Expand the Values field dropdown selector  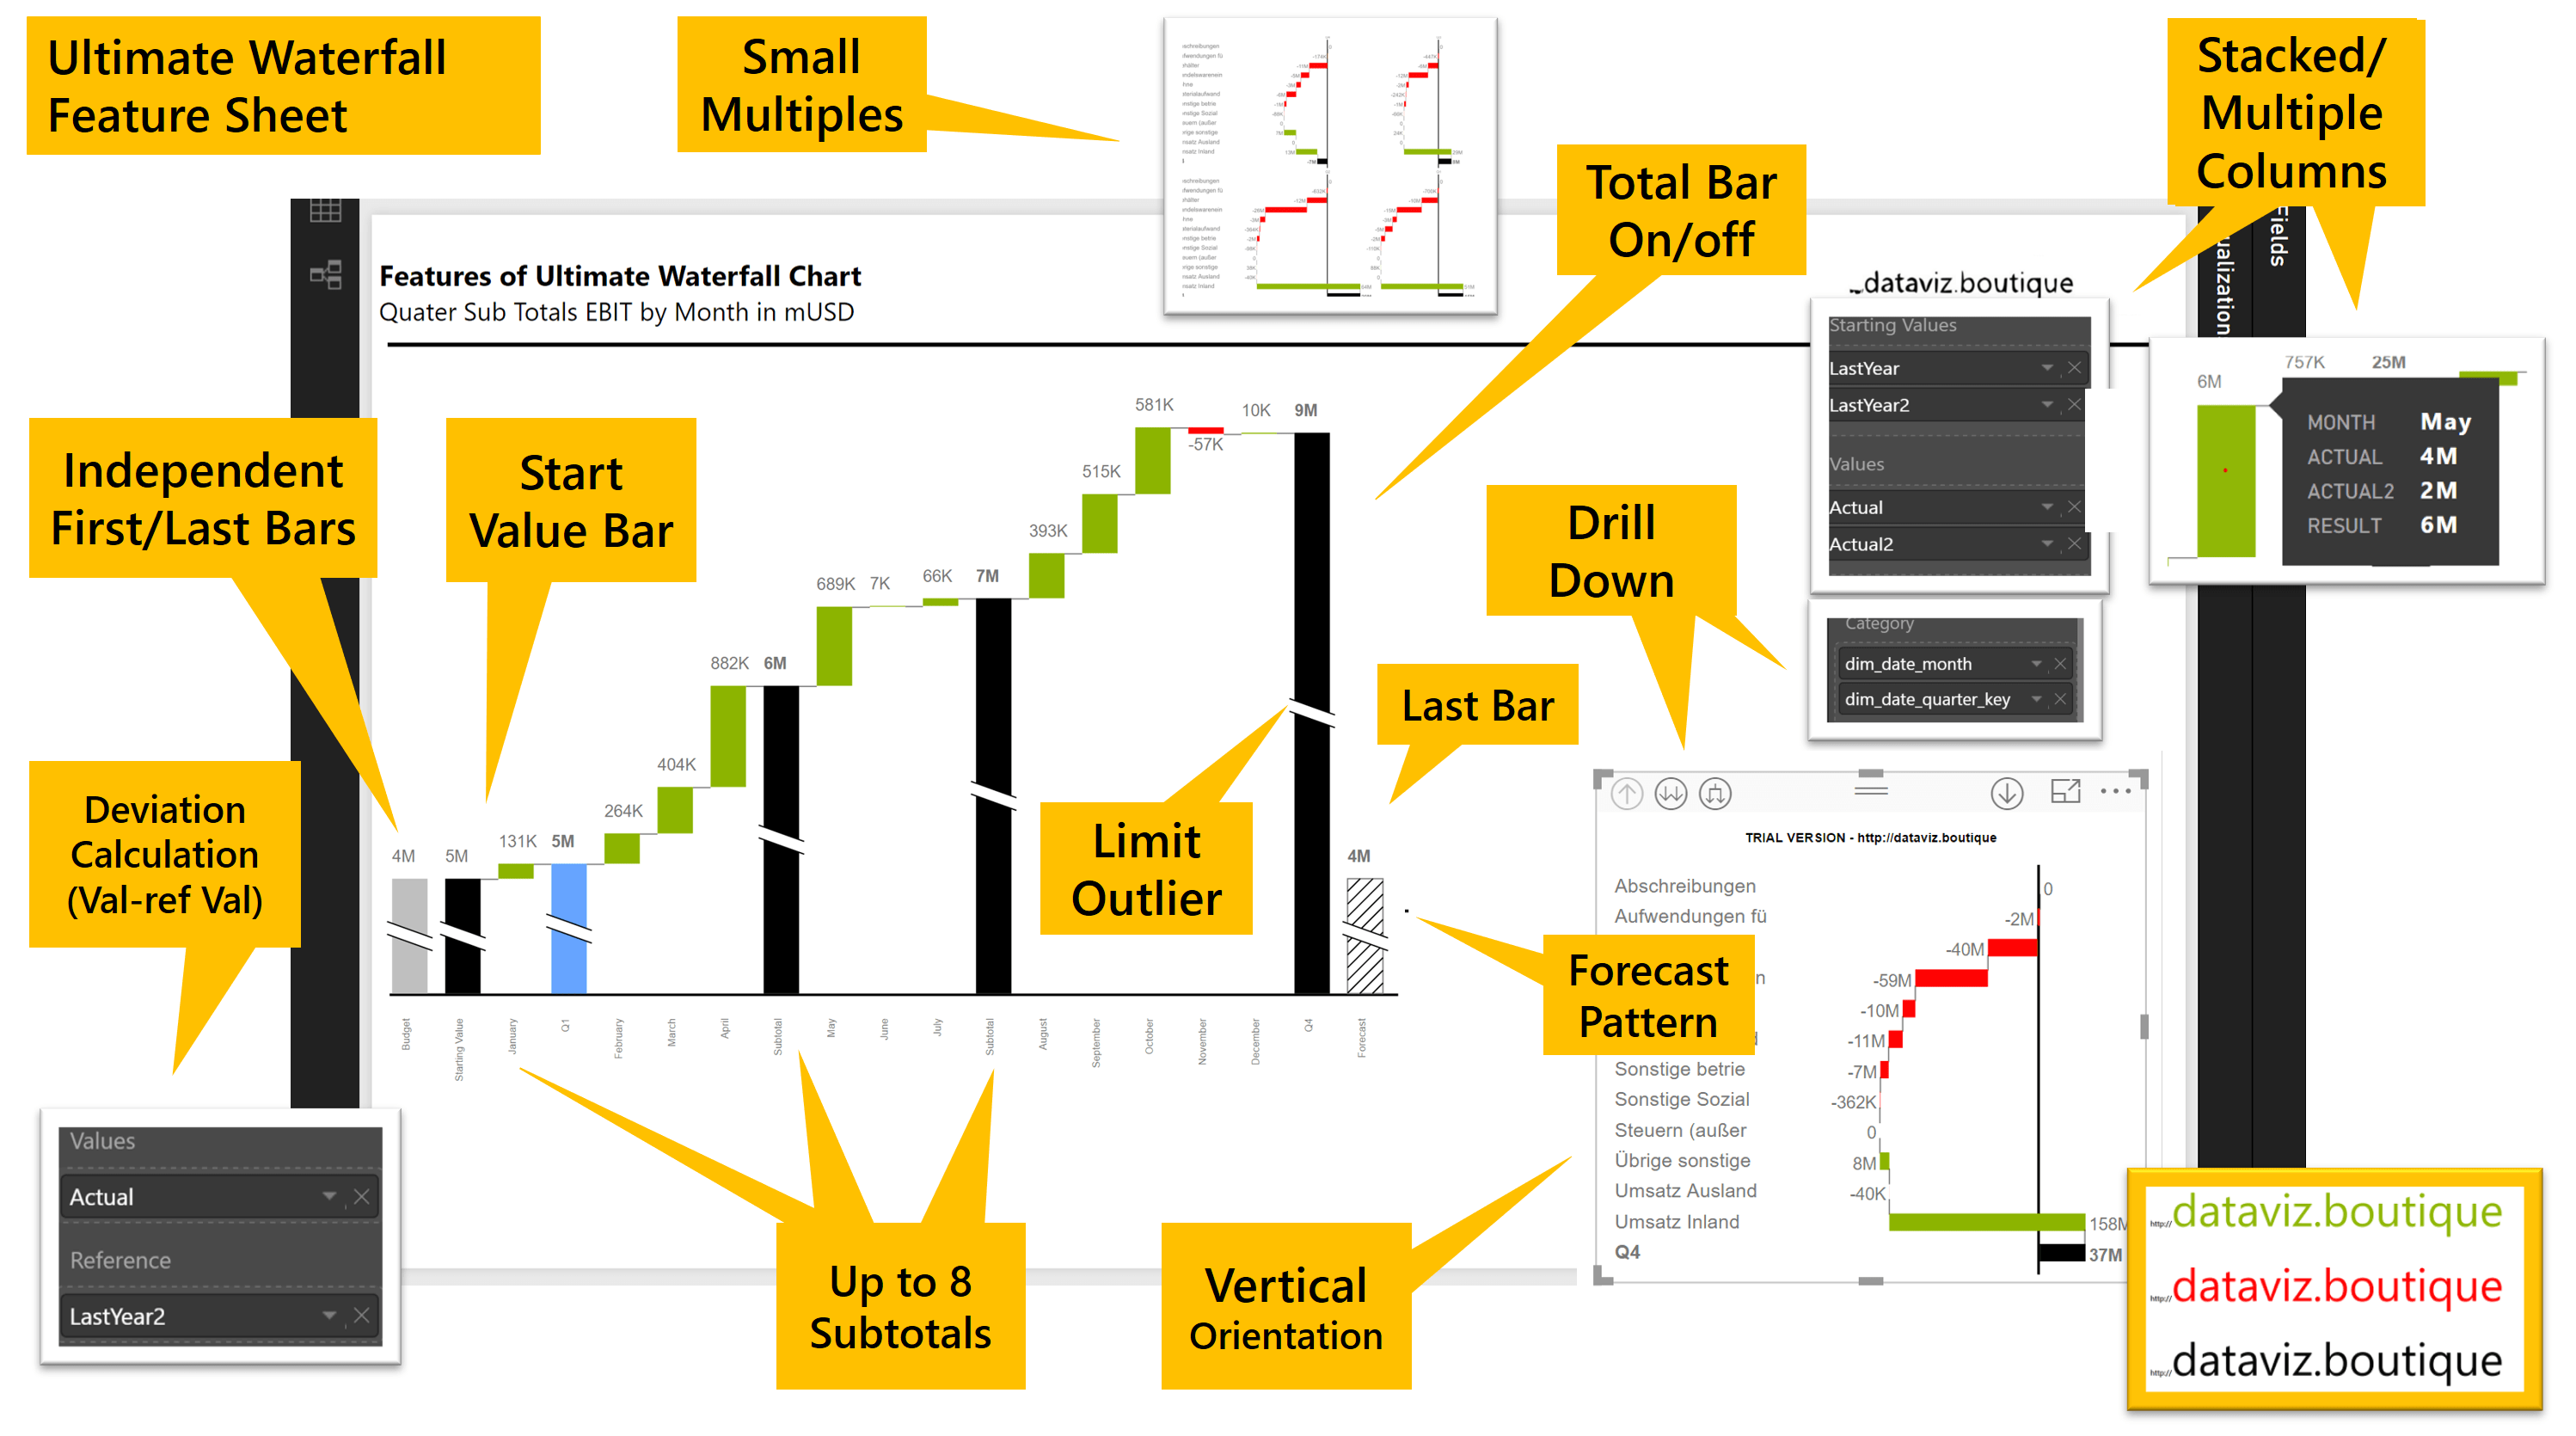pyautogui.click(x=328, y=1197)
